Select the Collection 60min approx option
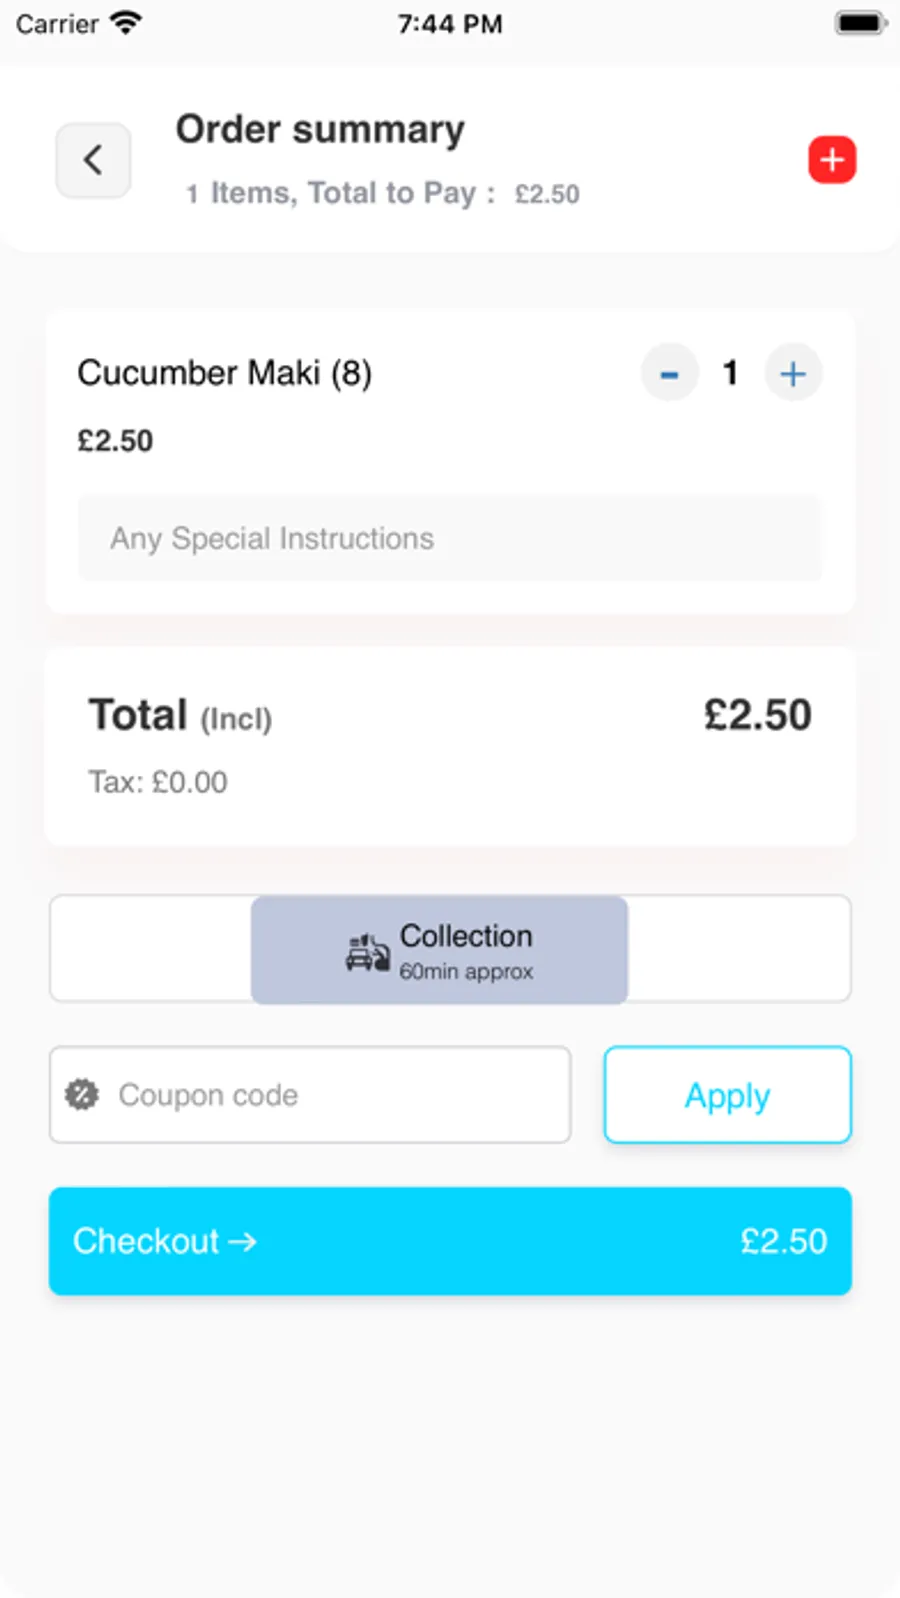Viewport: 900px width, 1598px height. coord(465,949)
